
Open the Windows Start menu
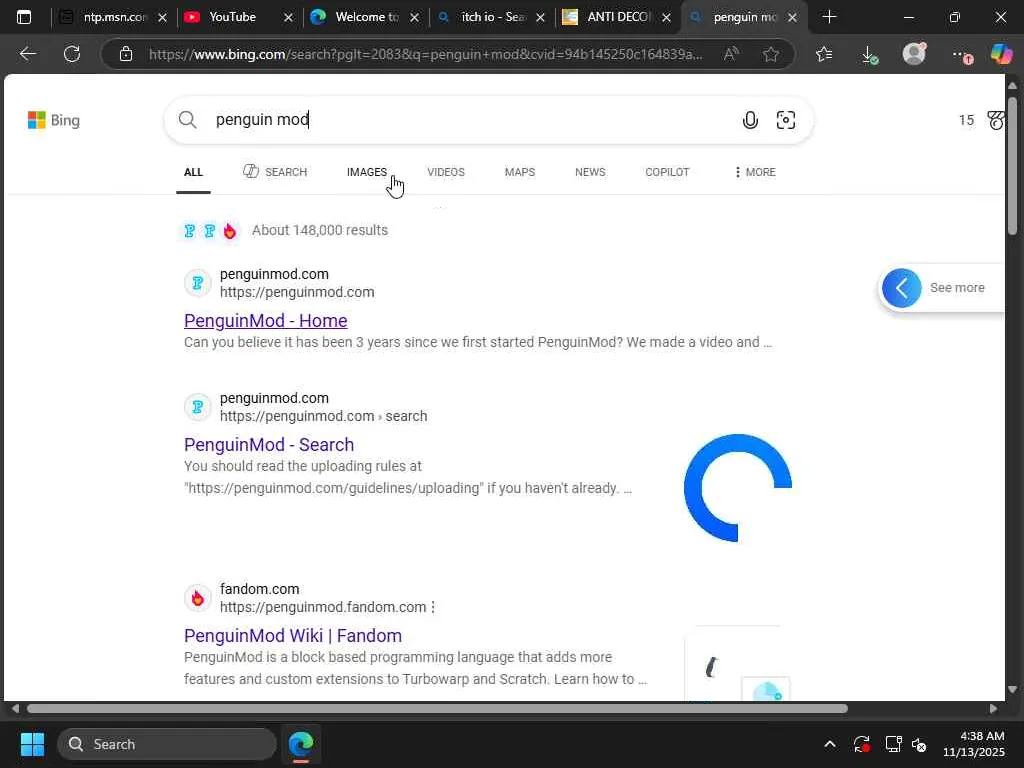32,744
